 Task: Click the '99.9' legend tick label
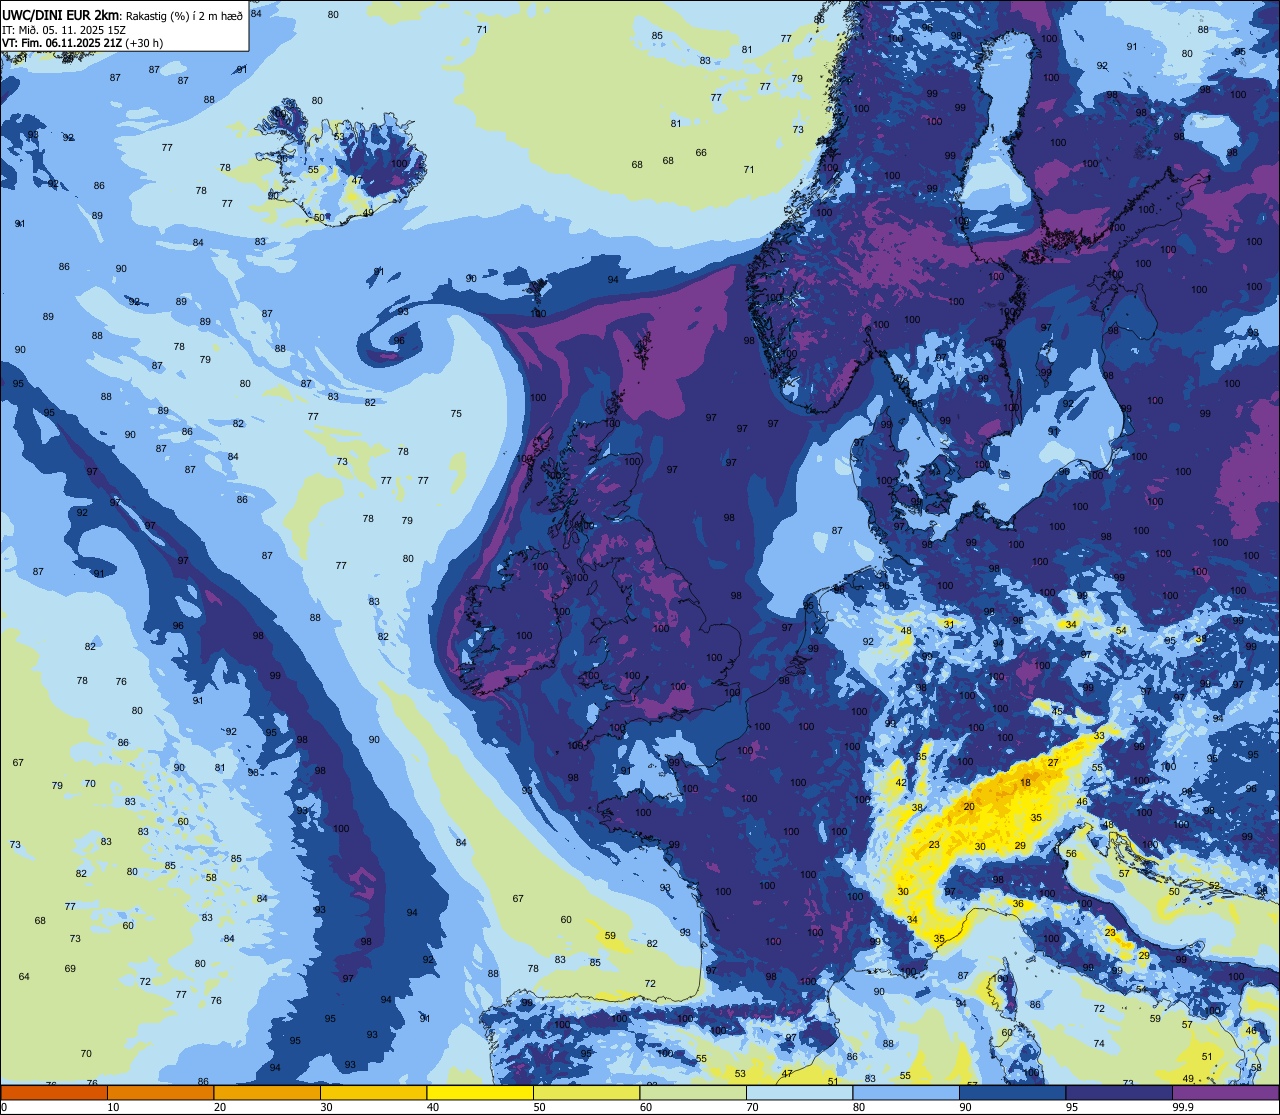point(1184,1107)
